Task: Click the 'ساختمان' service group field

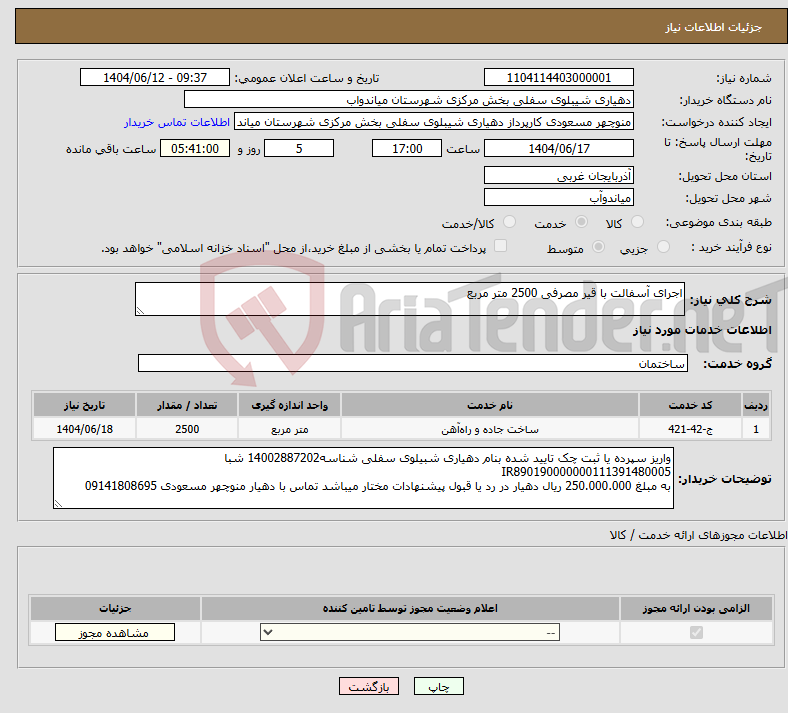Action: (x=411, y=364)
